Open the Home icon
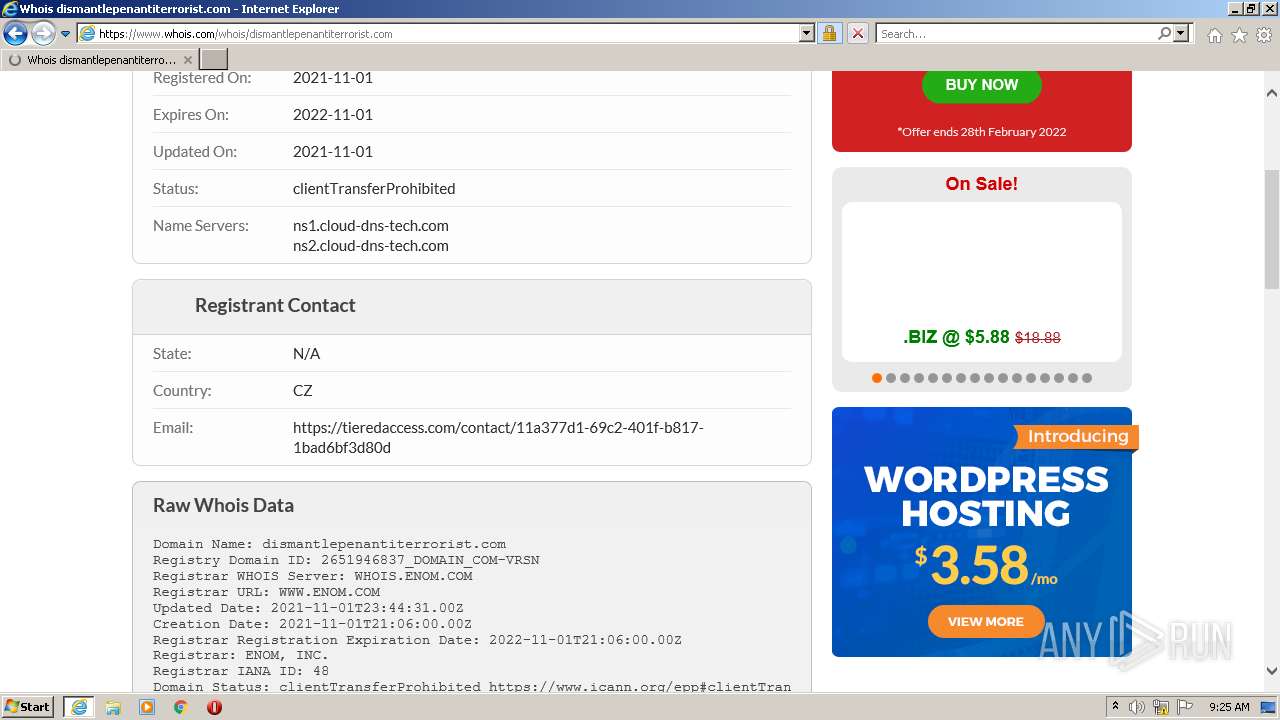The height and width of the screenshot is (720, 1280). click(x=1214, y=35)
